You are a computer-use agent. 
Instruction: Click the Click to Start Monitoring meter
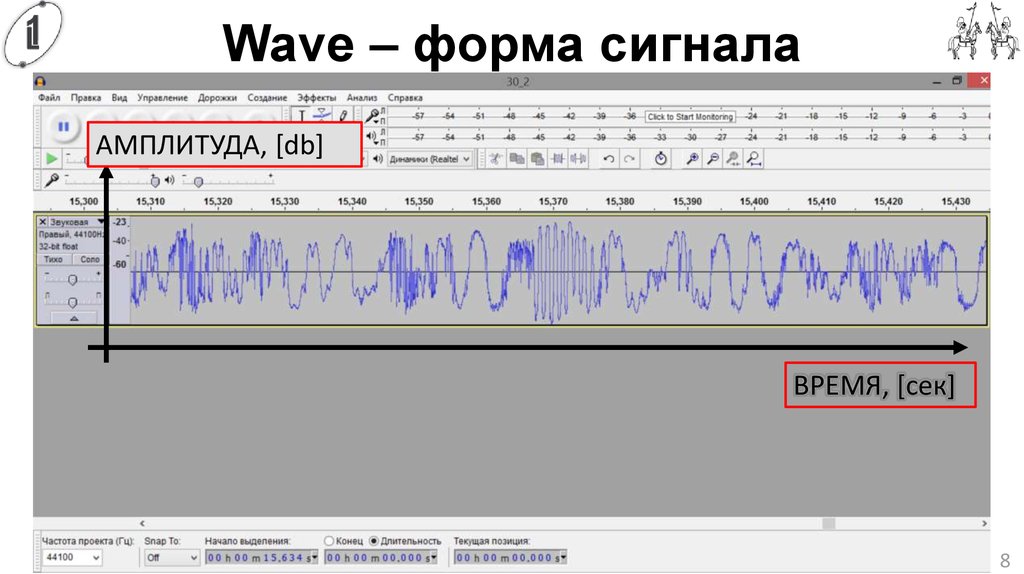point(690,117)
